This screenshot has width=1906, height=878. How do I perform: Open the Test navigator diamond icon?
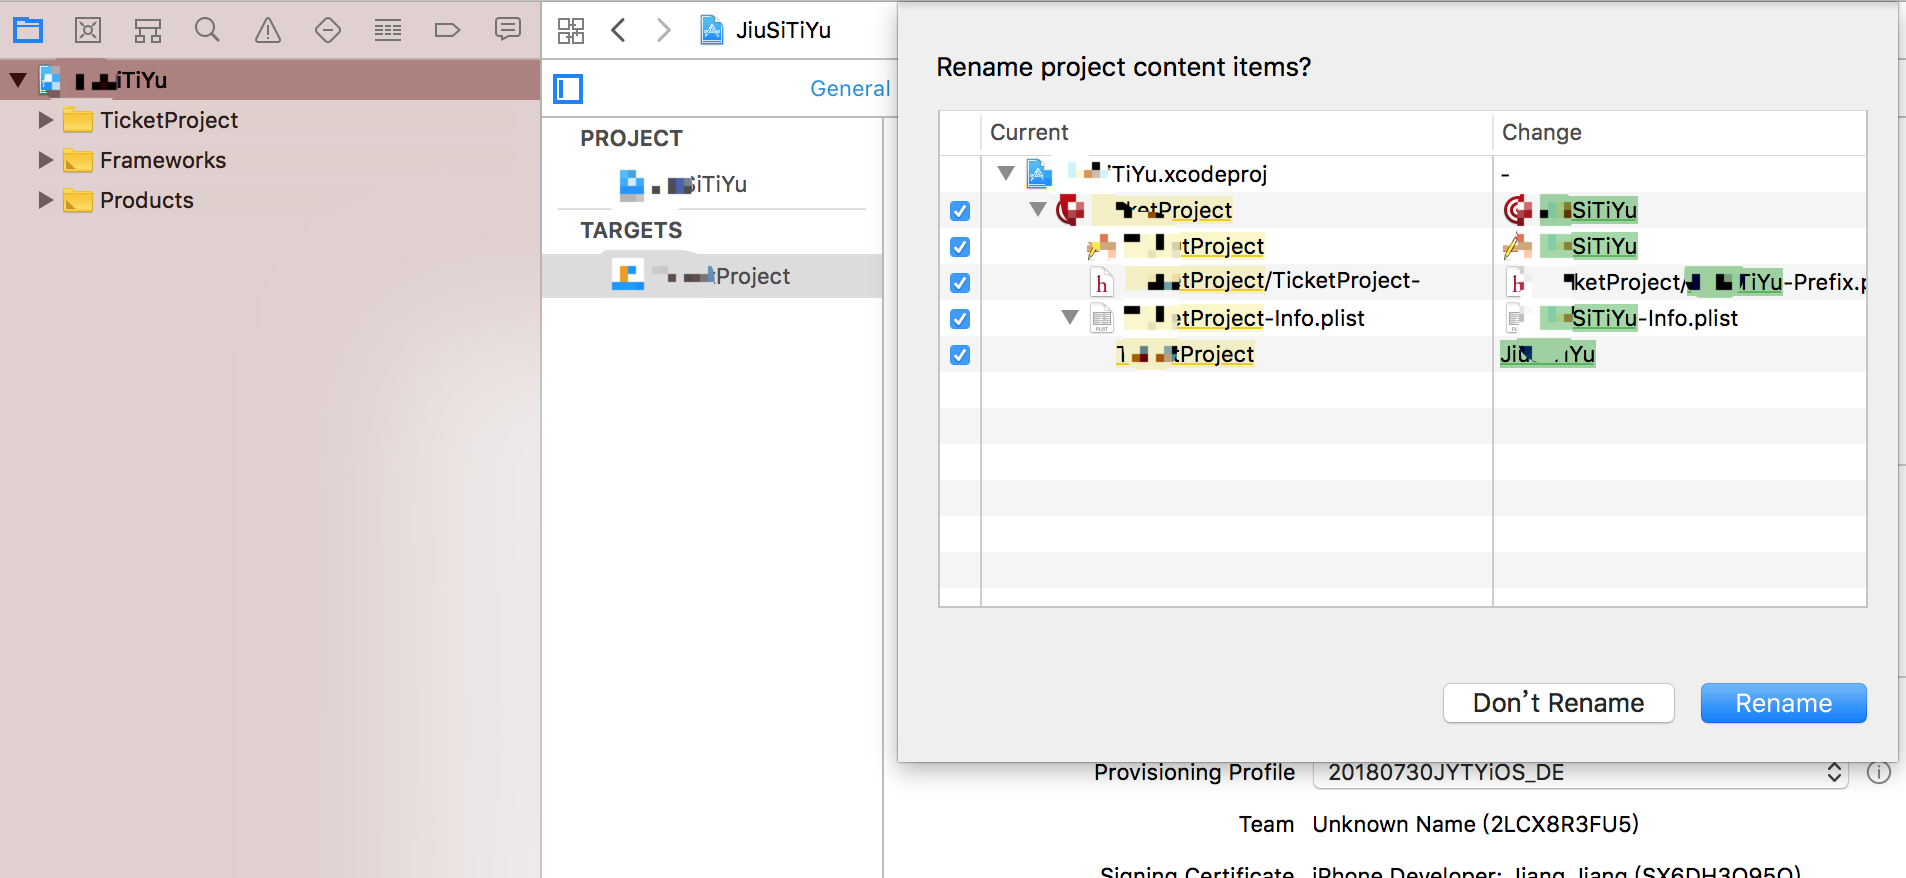328,30
